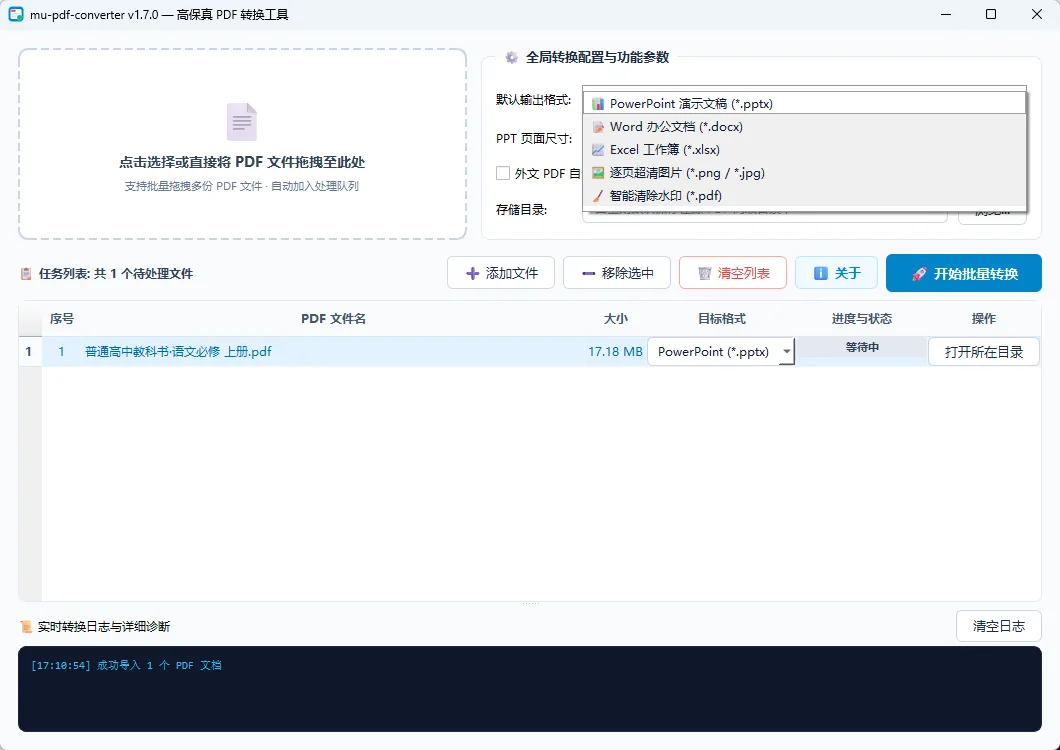Choose Excel 工作簿 (*.xlsx) option
This screenshot has width=1060, height=750.
[x=804, y=149]
